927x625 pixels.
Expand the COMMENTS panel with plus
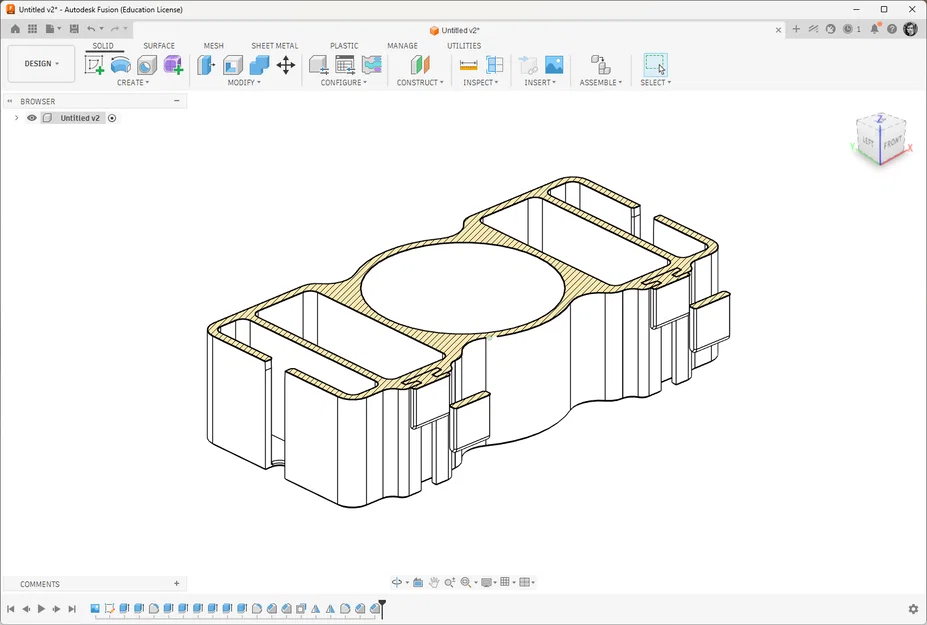(x=176, y=584)
